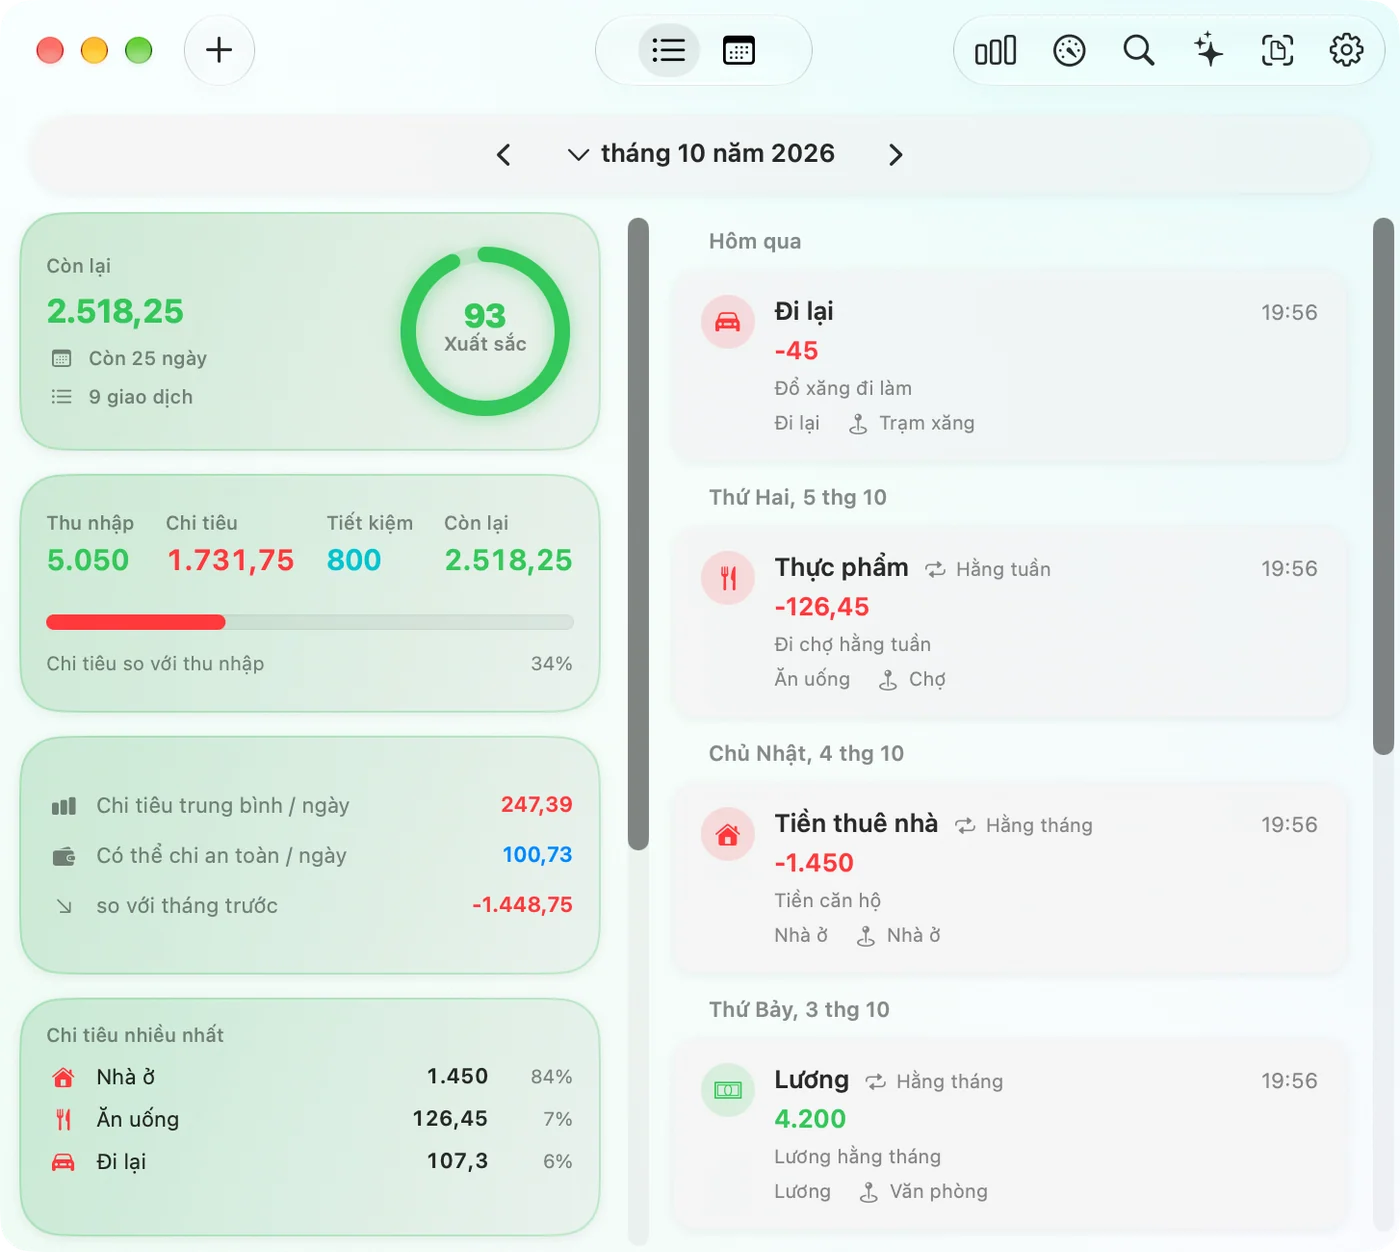The height and width of the screenshot is (1252, 1400).
Task: Click the 93 Xuất sắc score ring
Action: pos(485,331)
